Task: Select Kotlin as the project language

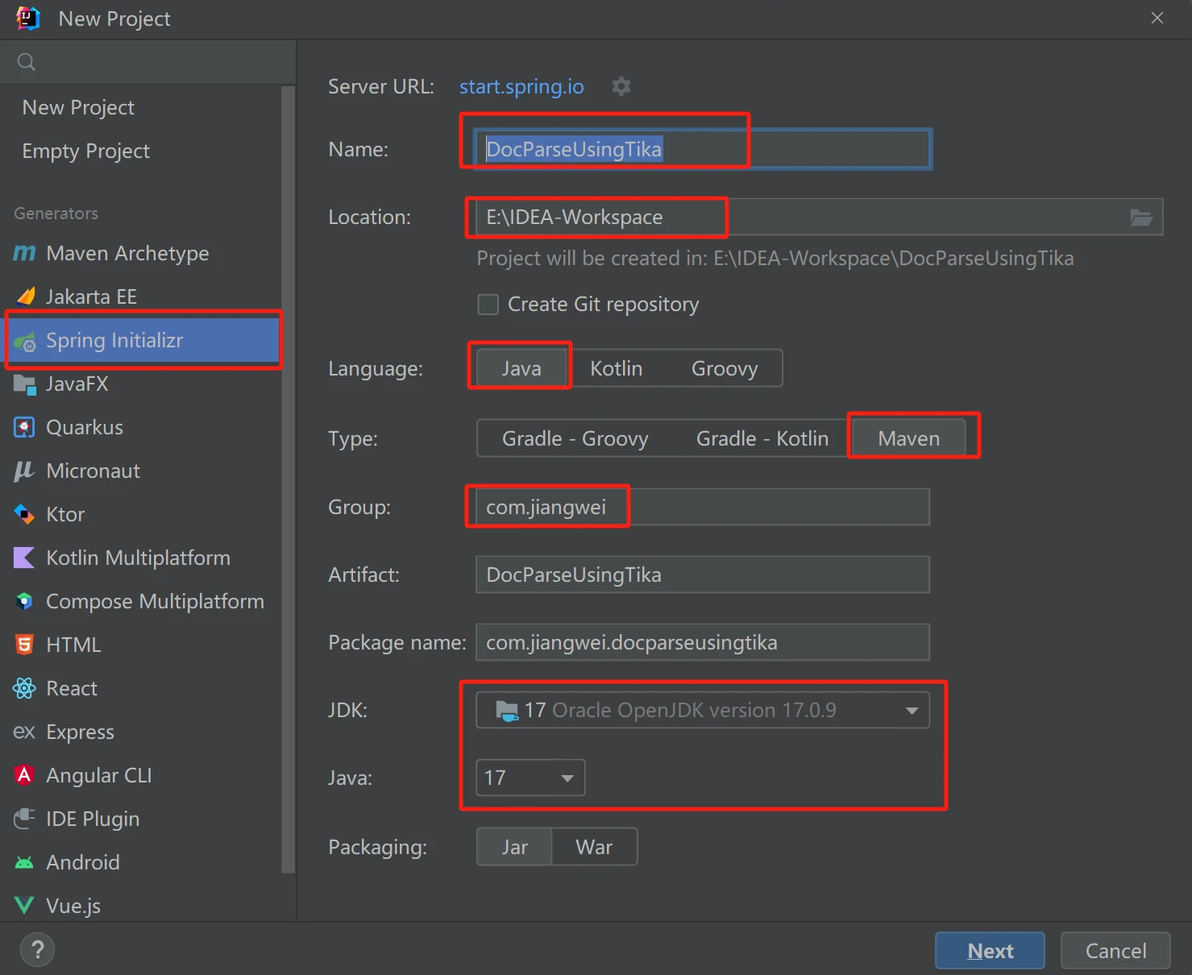Action: coord(616,369)
